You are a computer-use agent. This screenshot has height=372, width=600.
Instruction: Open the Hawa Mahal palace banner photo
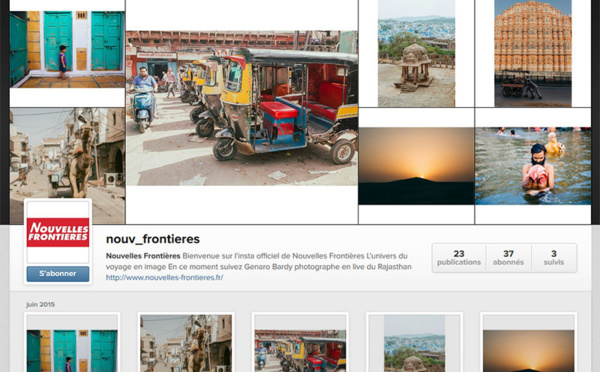[x=533, y=53]
